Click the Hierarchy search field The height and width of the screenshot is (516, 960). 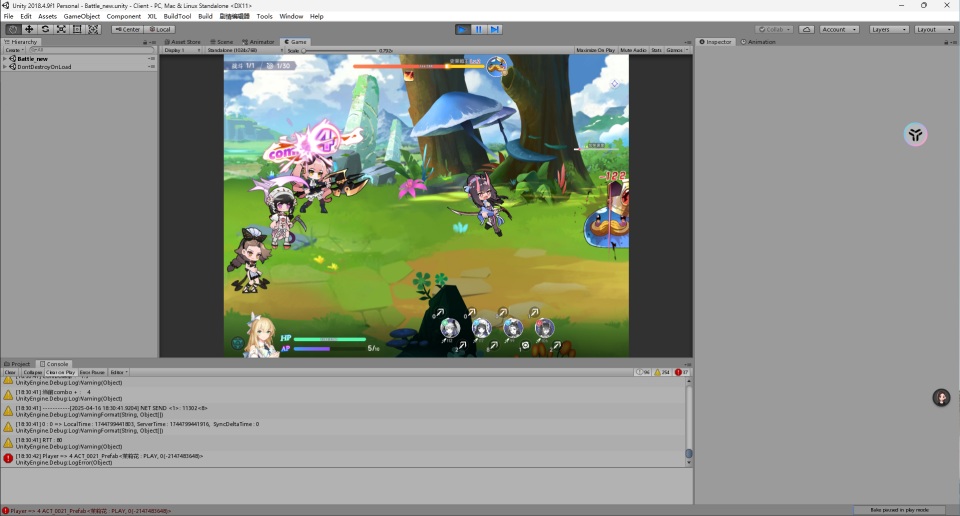91,50
